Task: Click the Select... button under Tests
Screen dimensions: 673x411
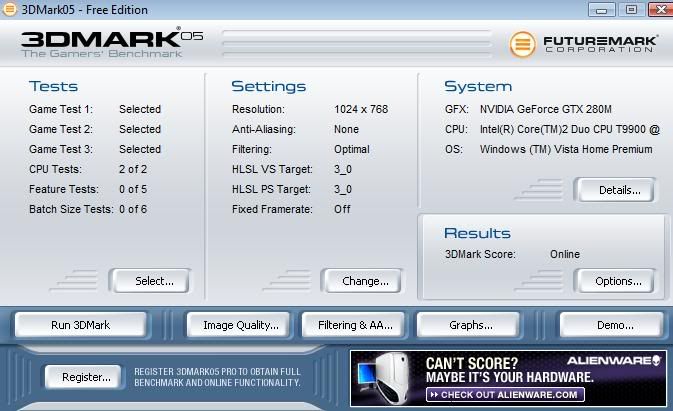Action: coord(150,281)
